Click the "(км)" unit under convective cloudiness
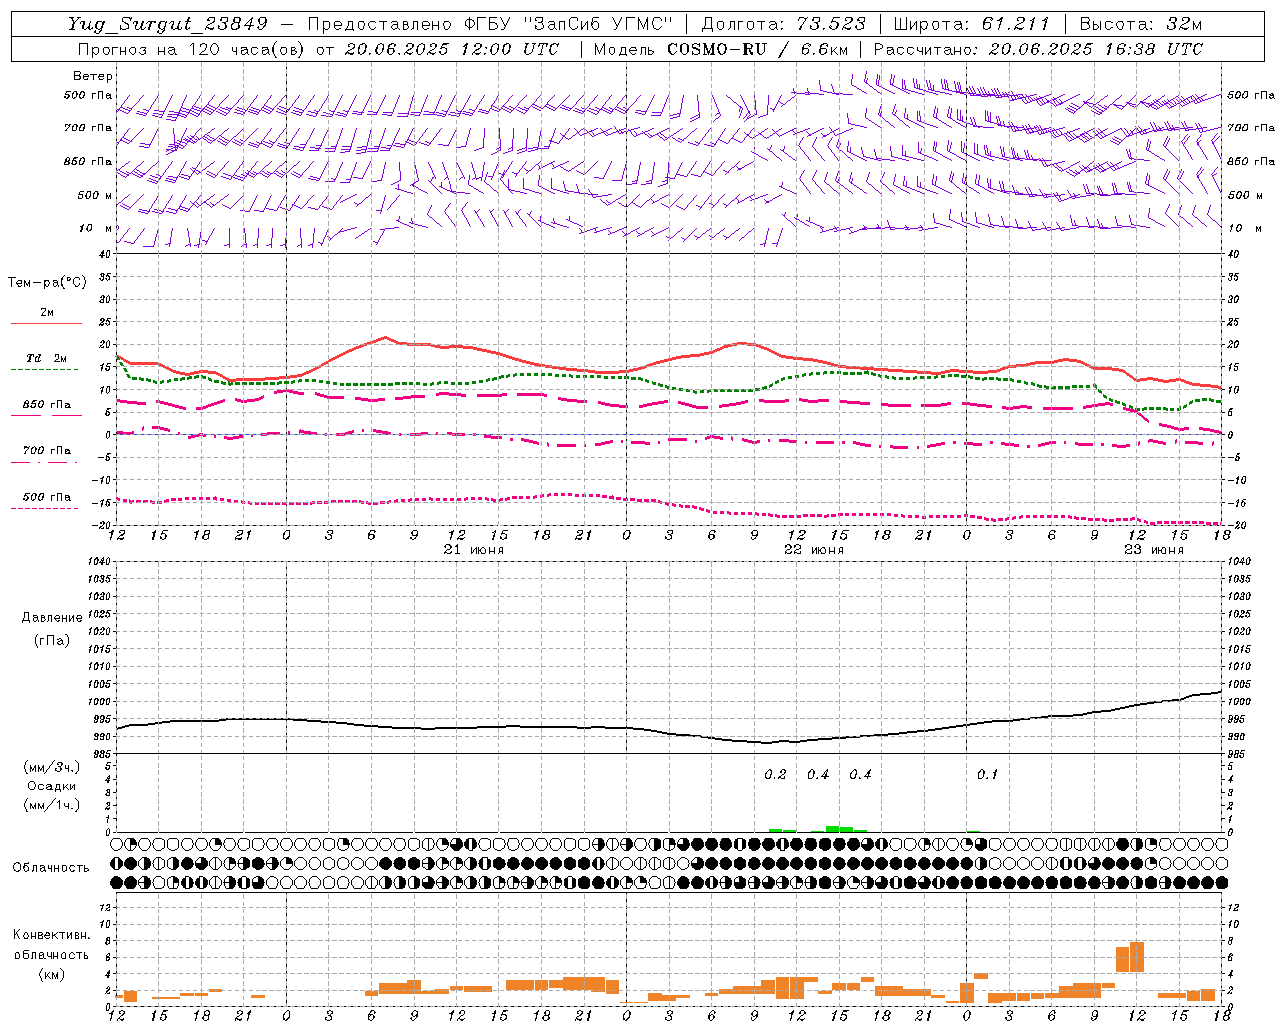Screen dimensions: 1280x1024 click(x=51, y=974)
